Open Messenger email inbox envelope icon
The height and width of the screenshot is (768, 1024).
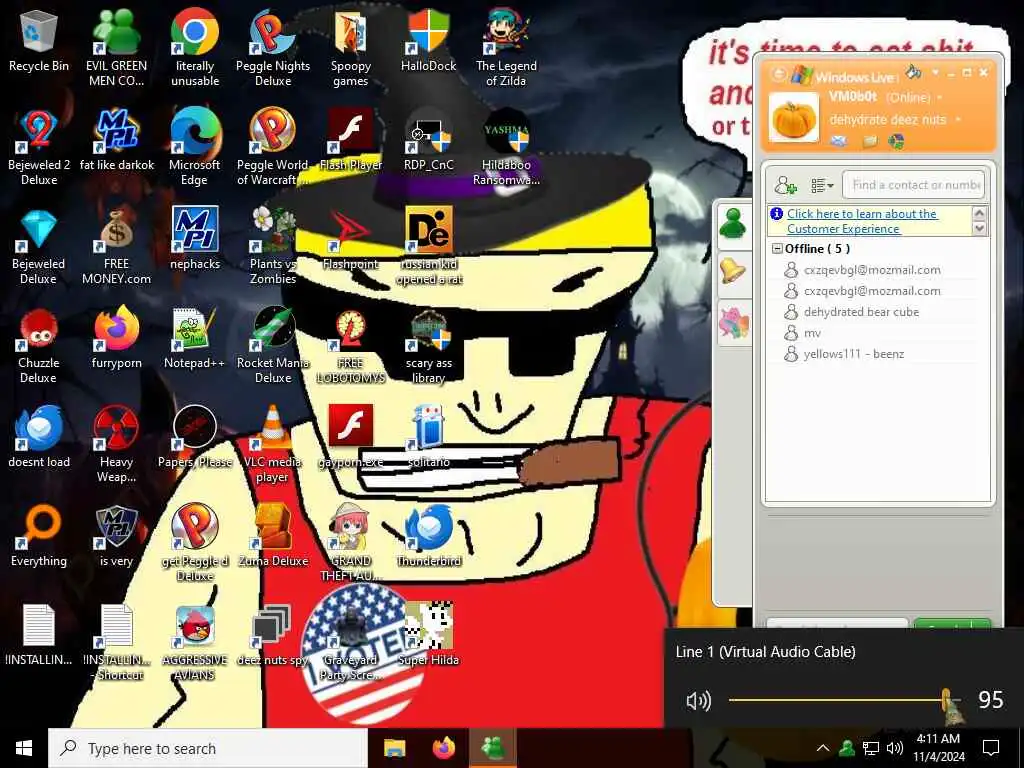coord(839,141)
